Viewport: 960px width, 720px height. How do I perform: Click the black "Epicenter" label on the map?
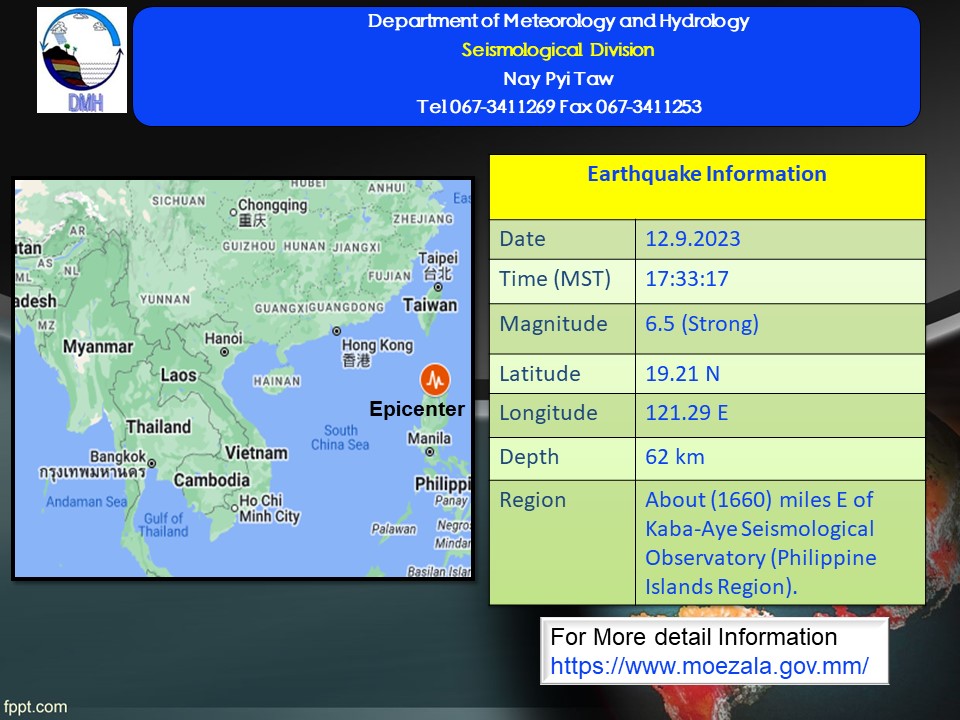(x=417, y=409)
